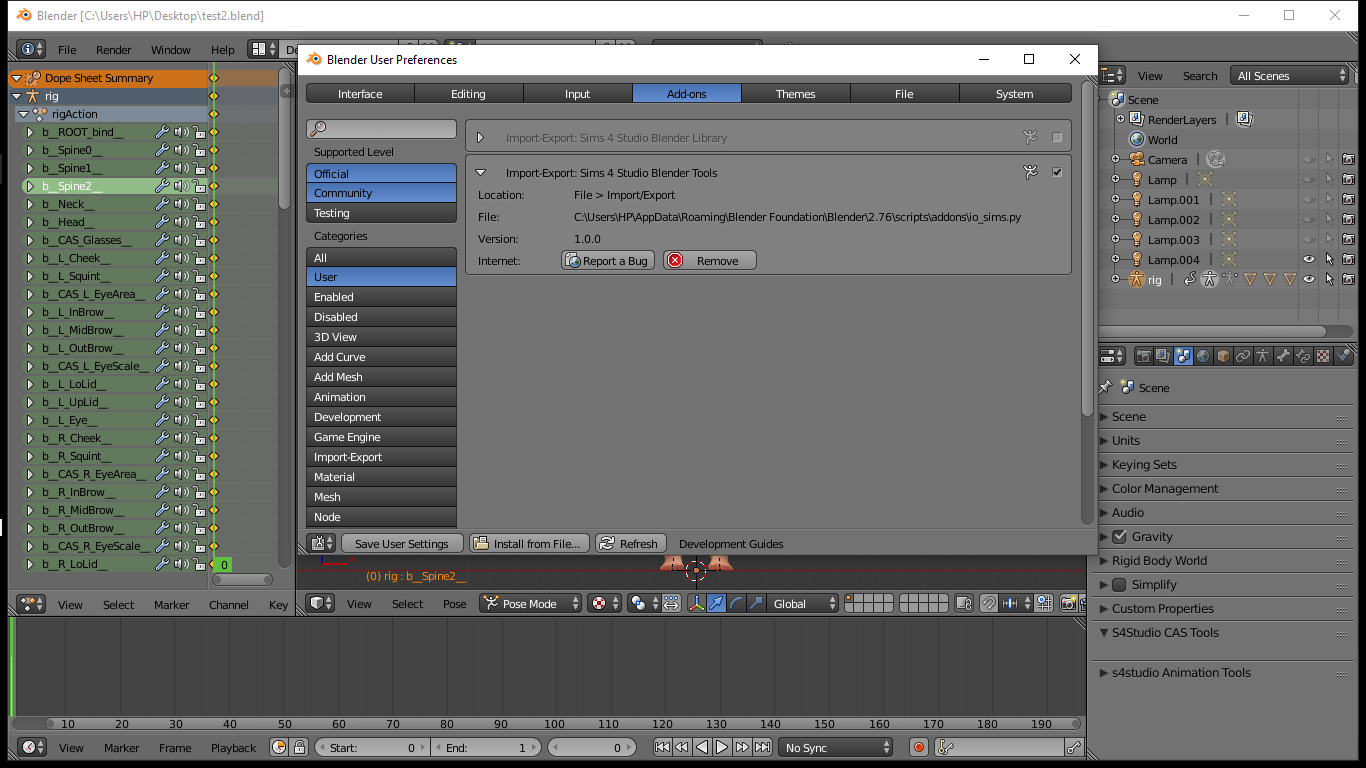The height and width of the screenshot is (768, 1366).
Task: Open the World properties tab globe icon
Action: (x=1203, y=356)
